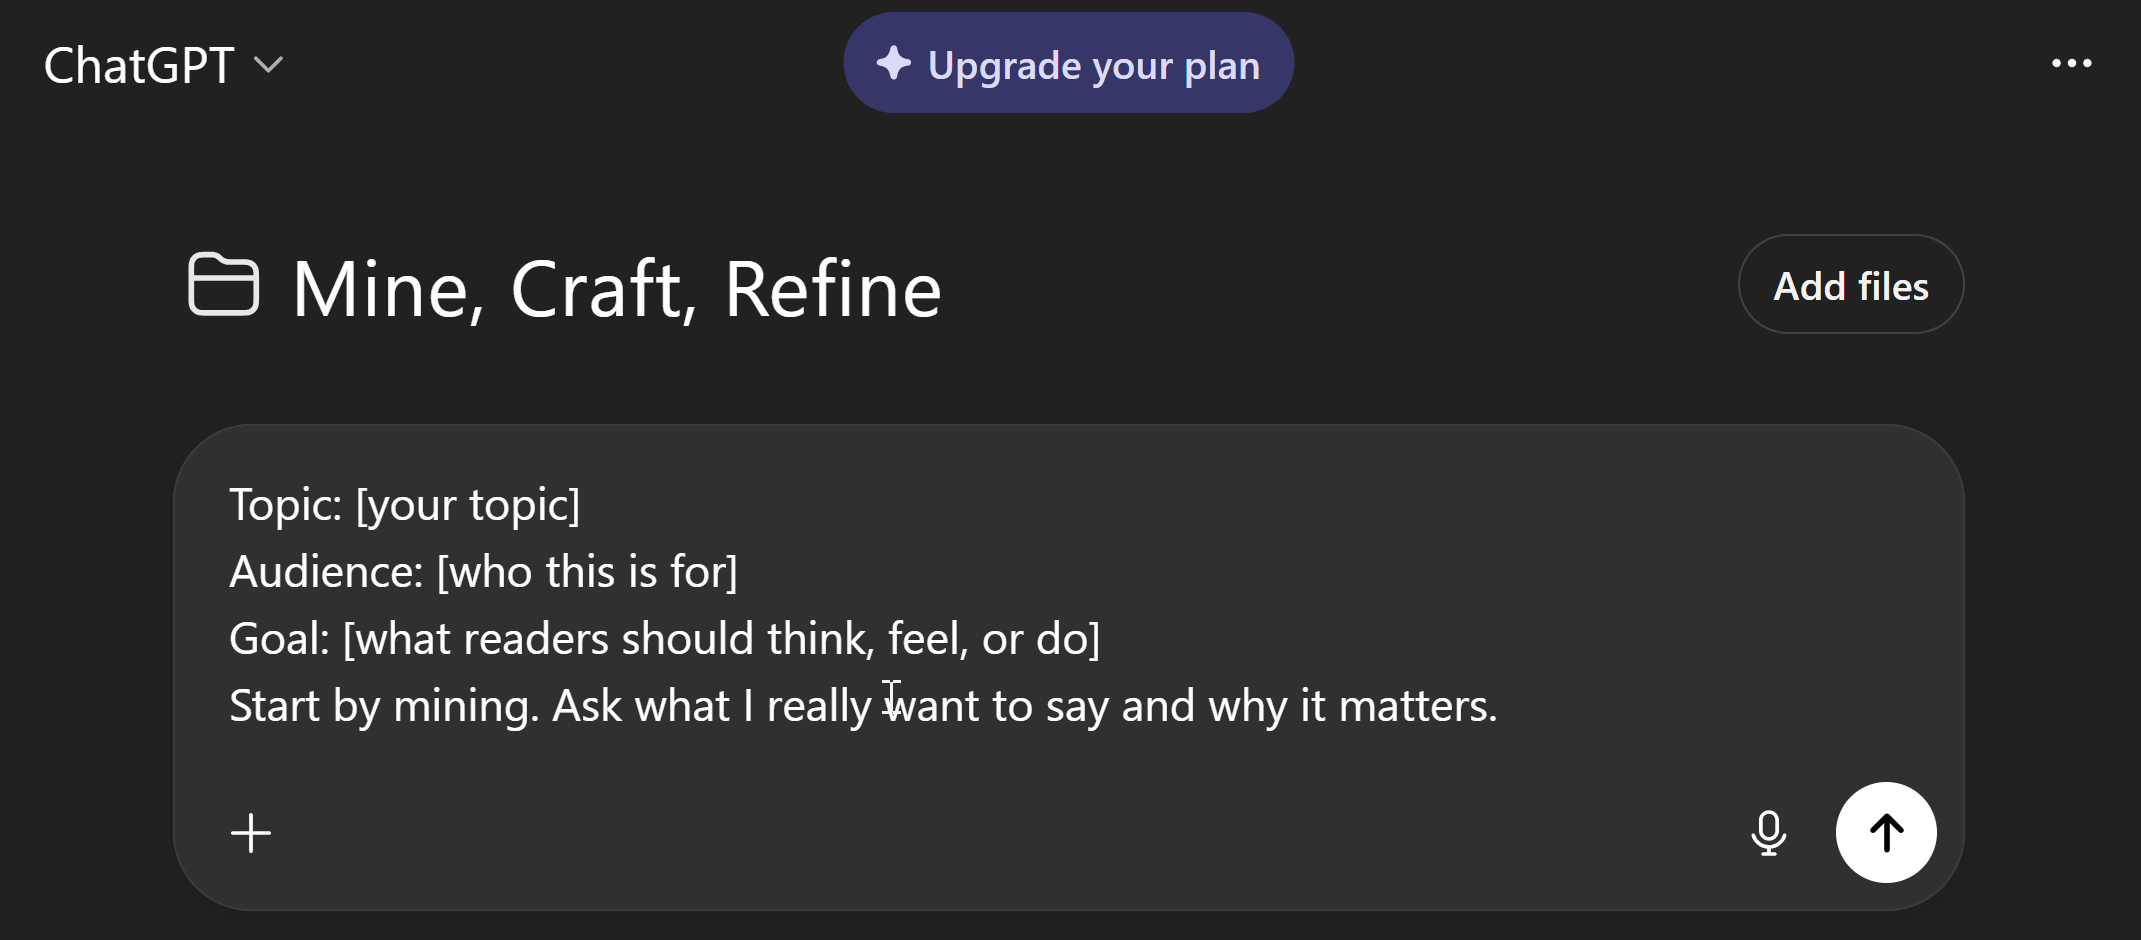Click the 'Start by mining' sentence
The image size is (2141, 940).
click(385, 706)
